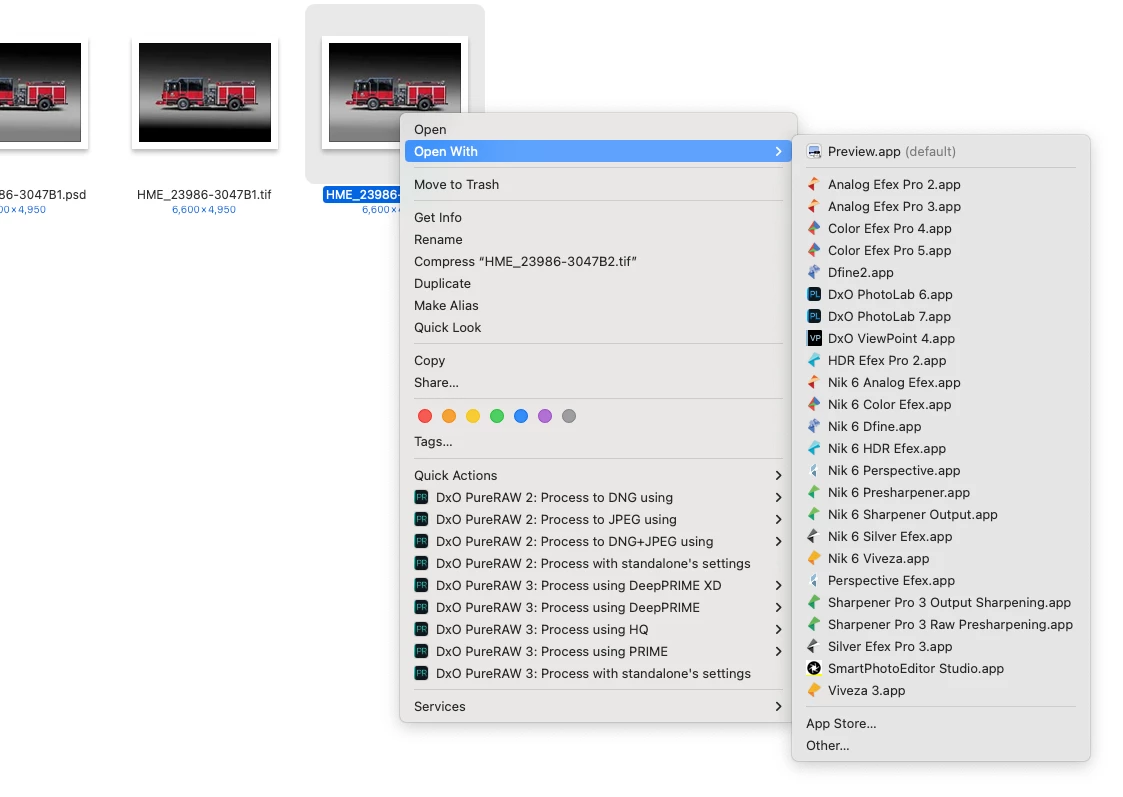Screen dimensions: 1123x797
Task: Choose Color Efex Pro 4.app icon
Action: pyautogui.click(x=814, y=228)
